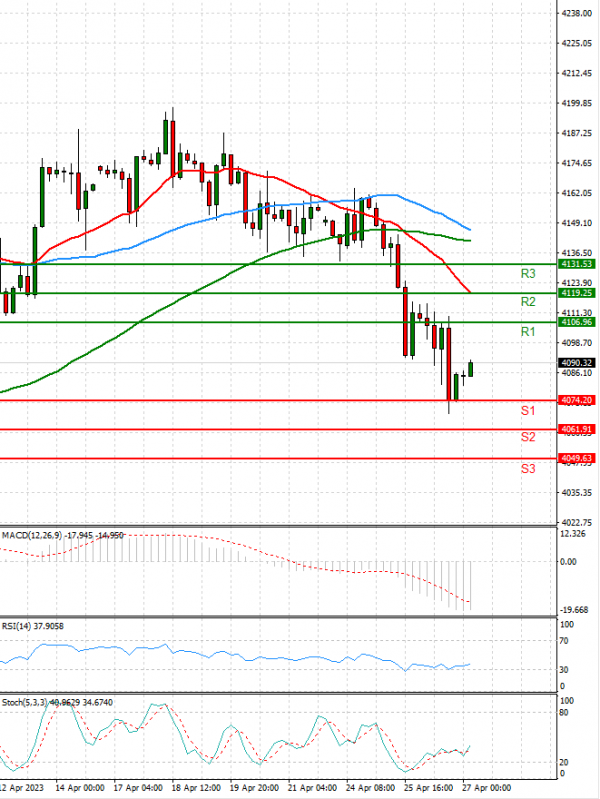Viewport: 600px width, 799px height.
Task: Click the MACD -19.668 scale value
Action: [x=573, y=610]
